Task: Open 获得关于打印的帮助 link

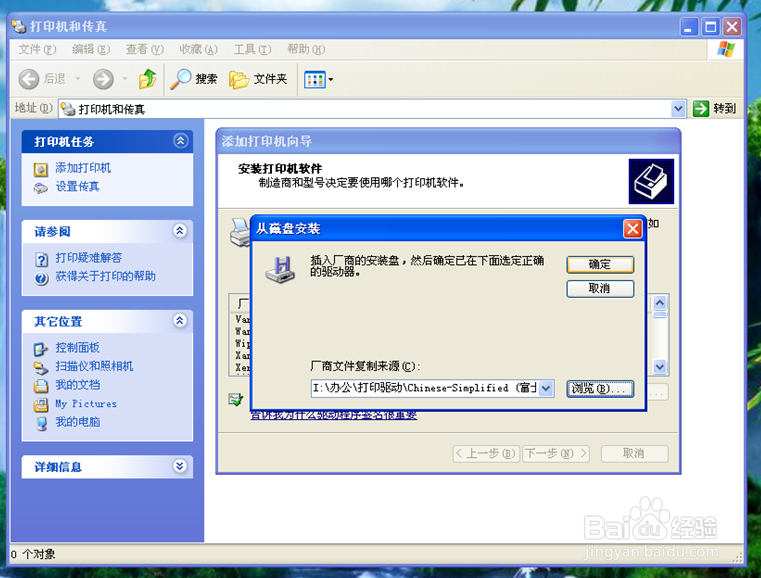Action: pos(105,276)
